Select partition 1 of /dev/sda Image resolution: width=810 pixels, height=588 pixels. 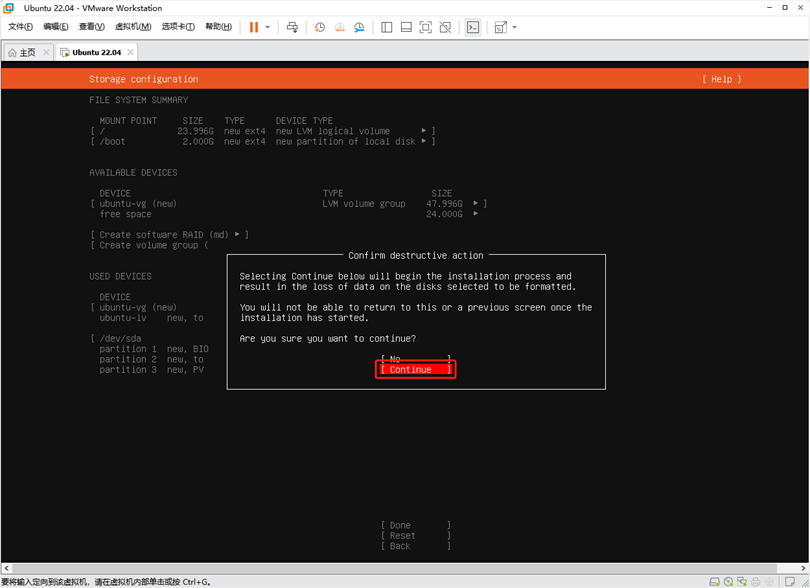[x=153, y=349]
